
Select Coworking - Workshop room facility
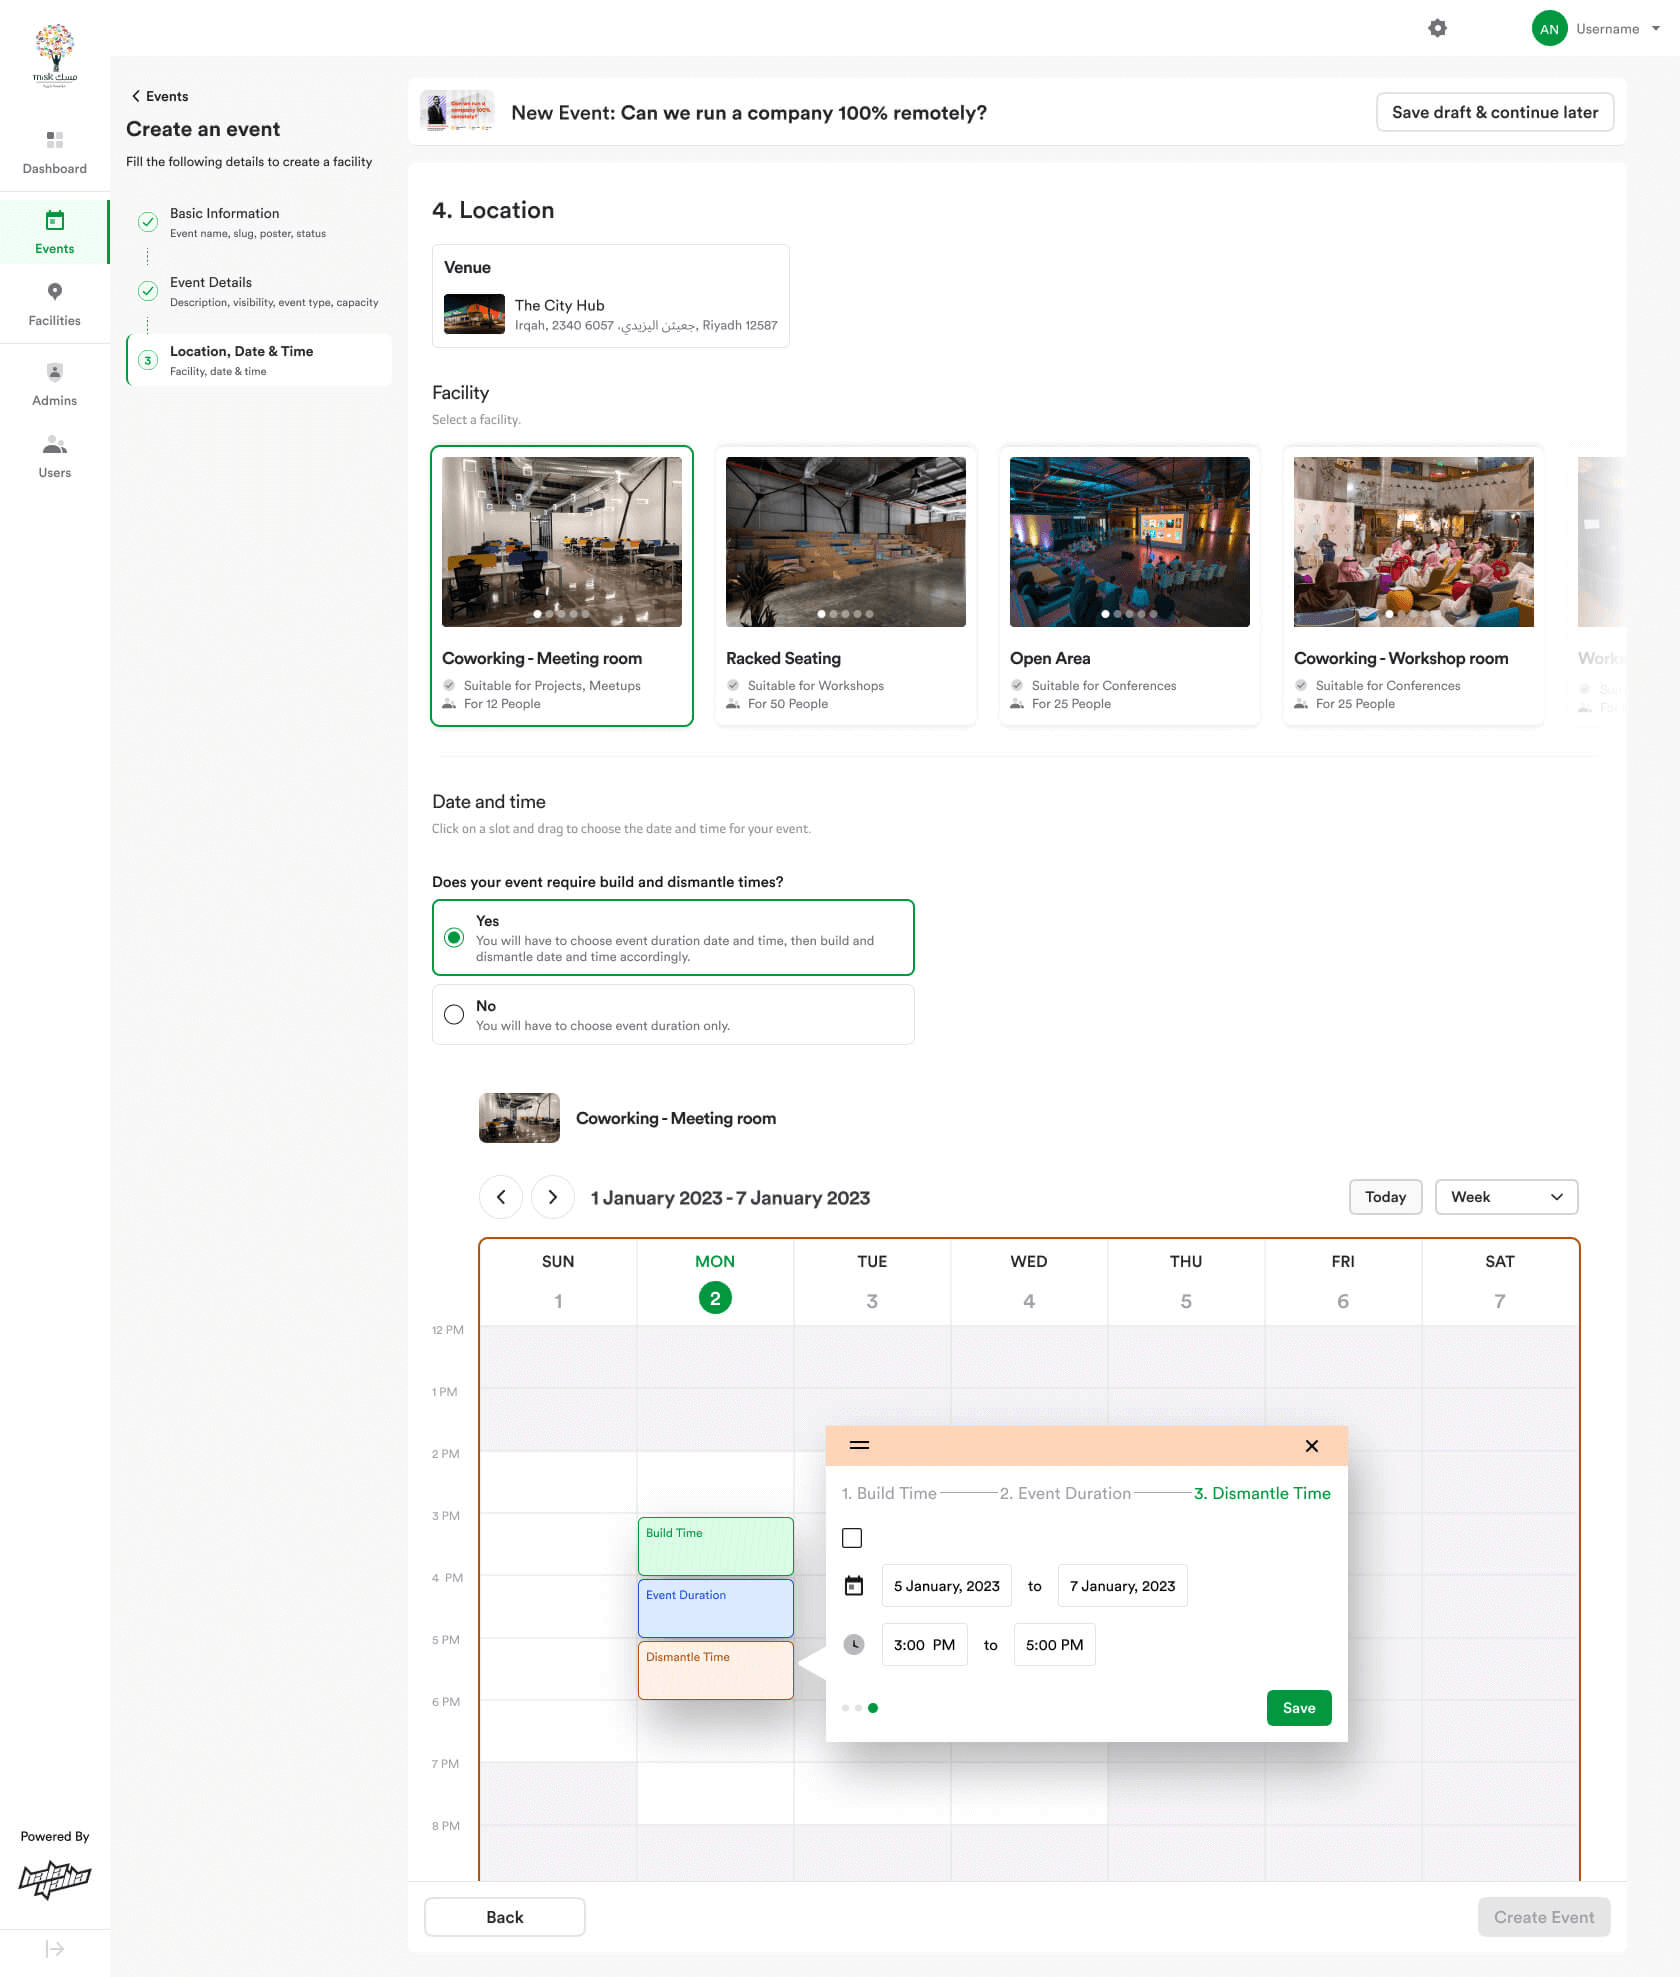pyautogui.click(x=1414, y=586)
